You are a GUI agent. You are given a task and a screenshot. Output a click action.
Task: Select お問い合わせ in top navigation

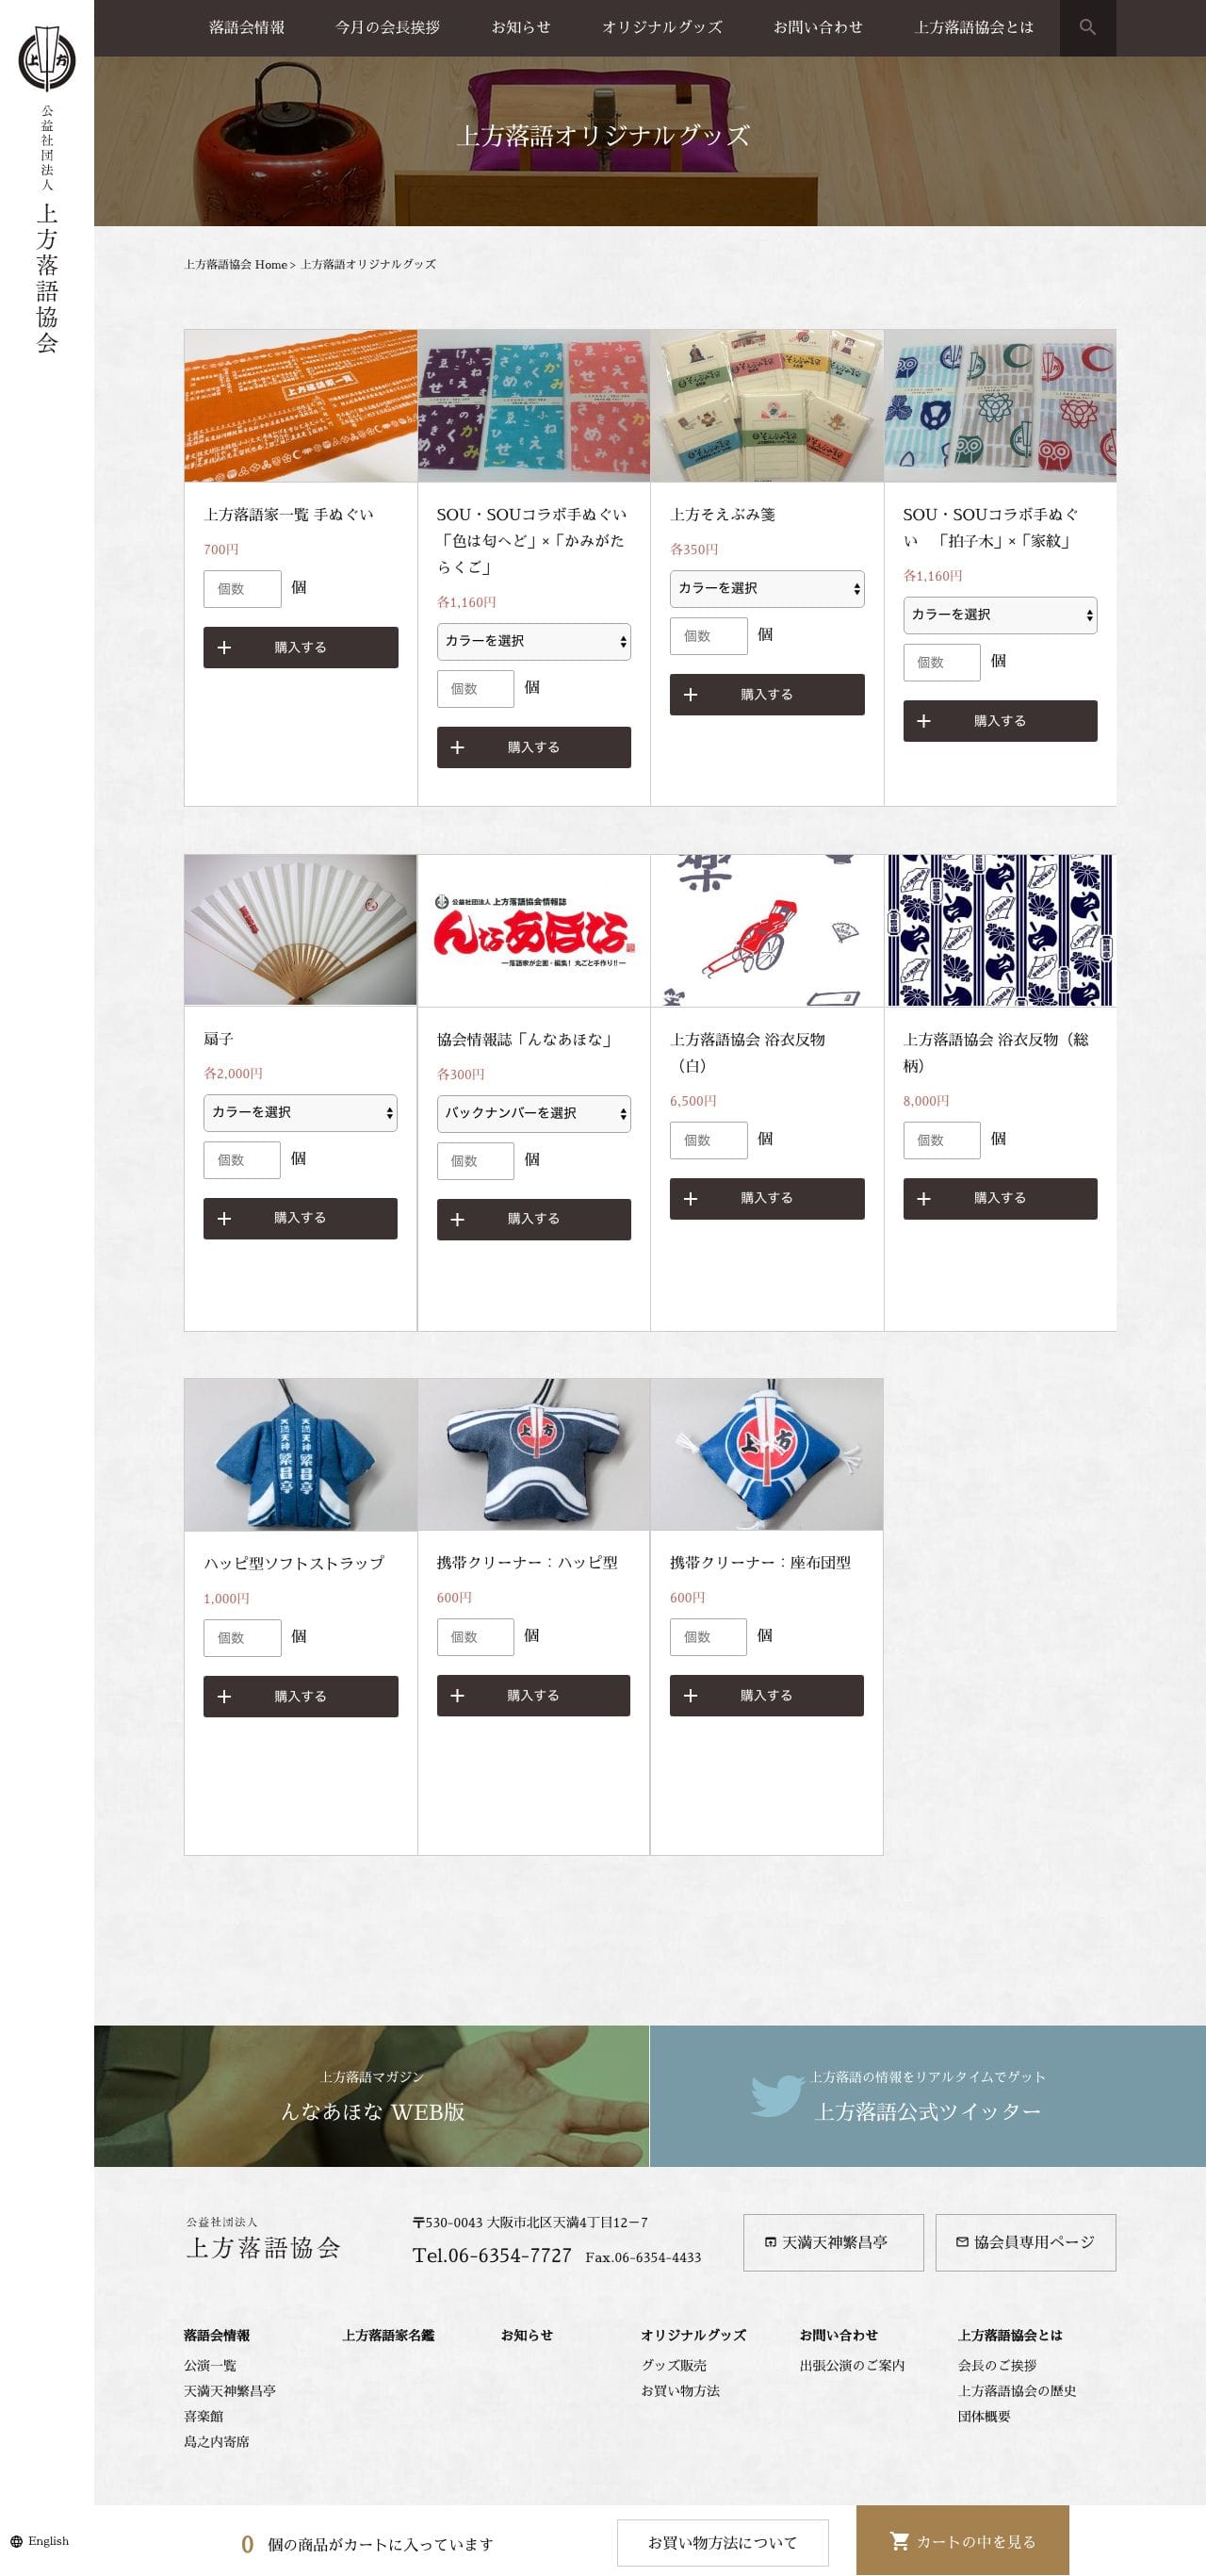pyautogui.click(x=818, y=27)
